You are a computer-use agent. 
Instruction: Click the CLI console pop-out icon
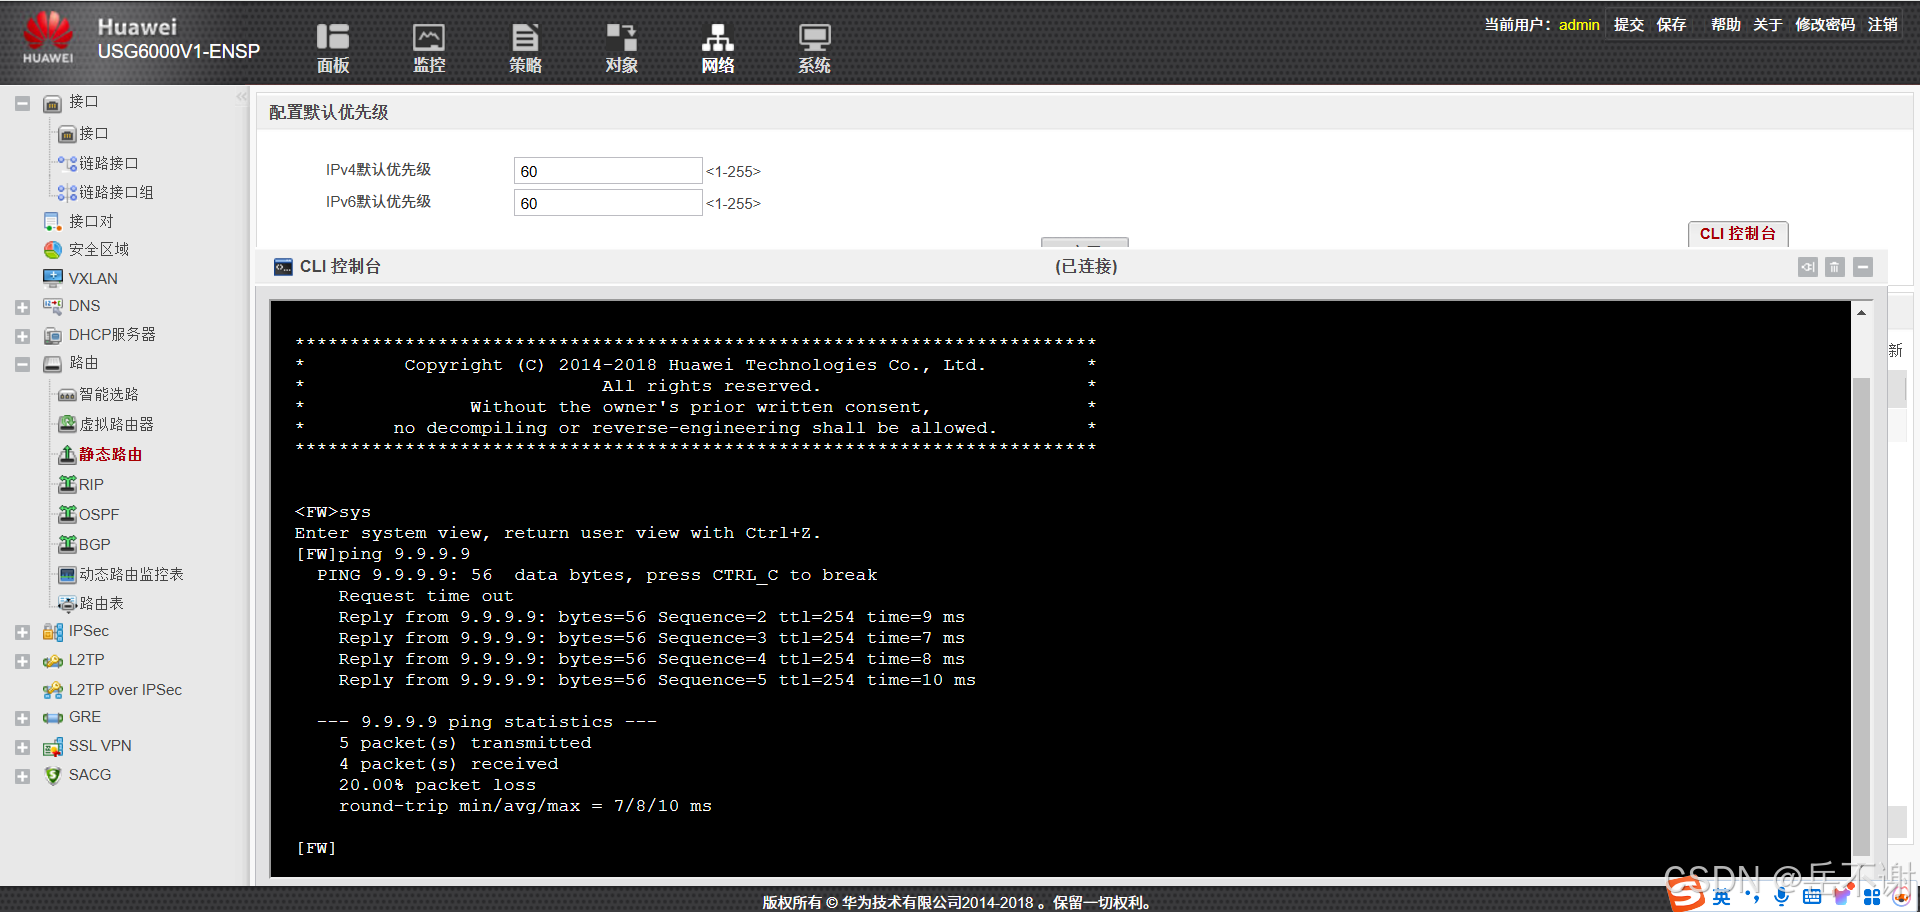tap(1807, 267)
